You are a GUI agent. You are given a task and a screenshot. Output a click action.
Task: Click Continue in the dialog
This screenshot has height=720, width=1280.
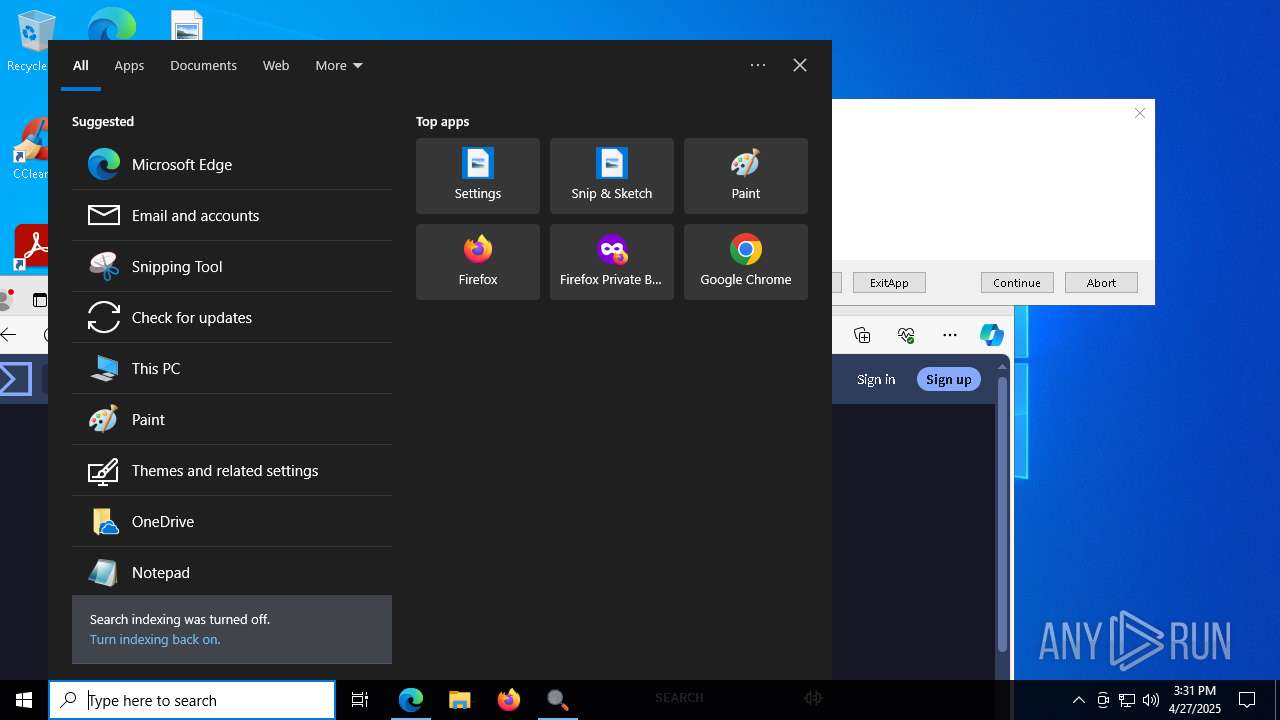1017,283
